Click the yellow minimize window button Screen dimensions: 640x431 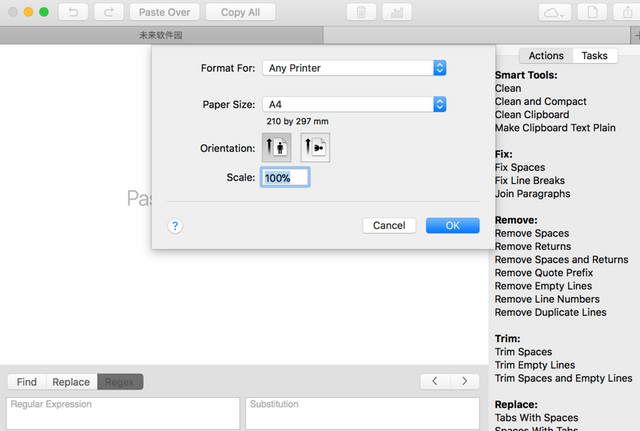(28, 12)
